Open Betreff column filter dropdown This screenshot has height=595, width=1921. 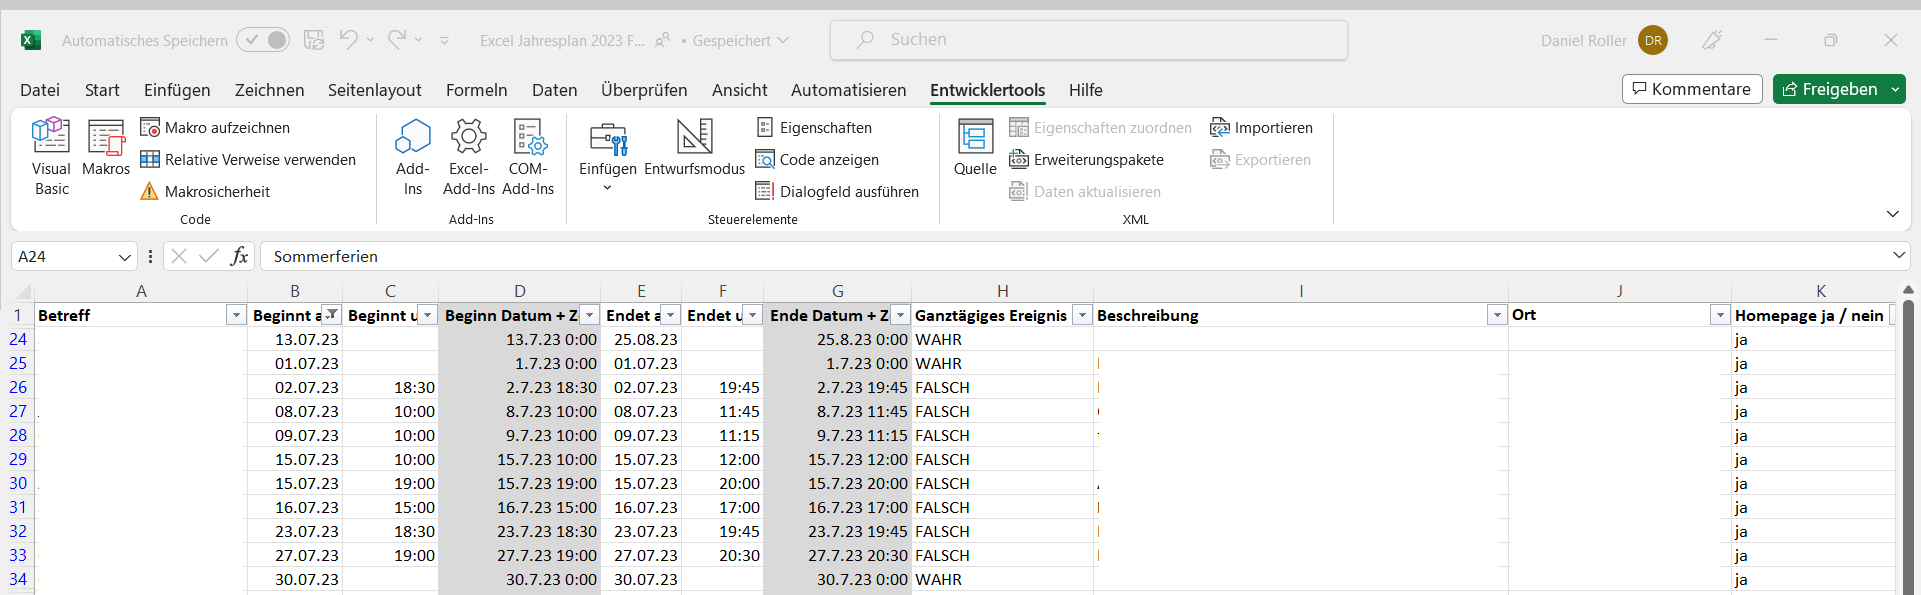pyautogui.click(x=236, y=315)
